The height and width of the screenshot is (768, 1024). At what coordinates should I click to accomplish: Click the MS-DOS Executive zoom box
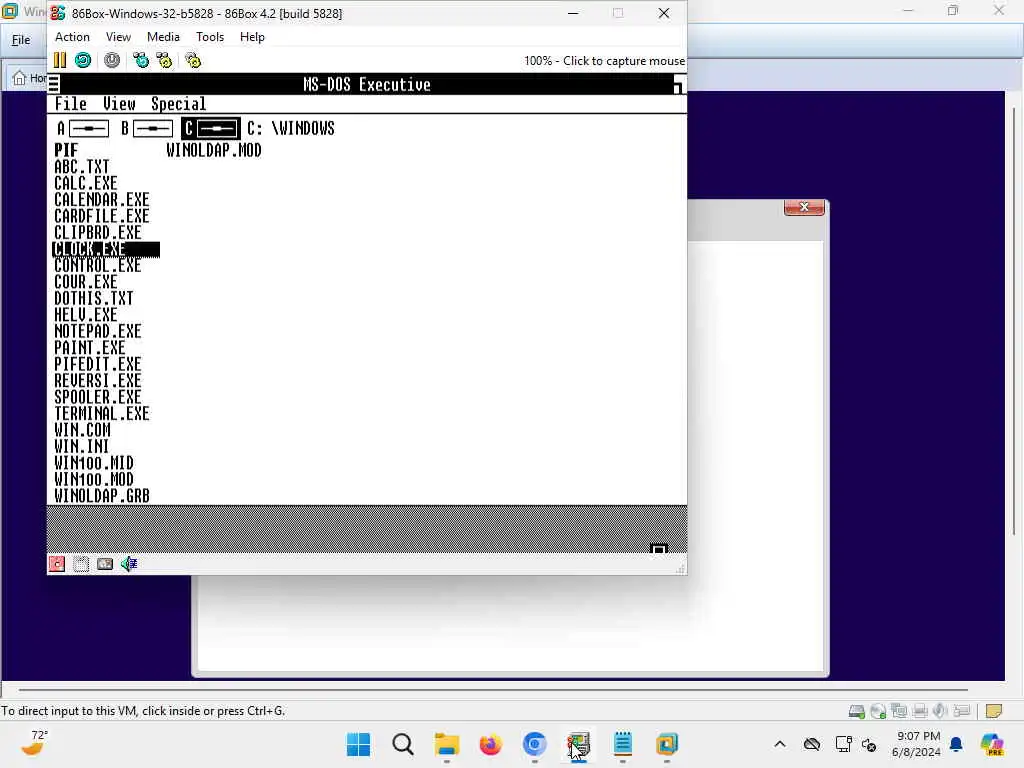679,84
